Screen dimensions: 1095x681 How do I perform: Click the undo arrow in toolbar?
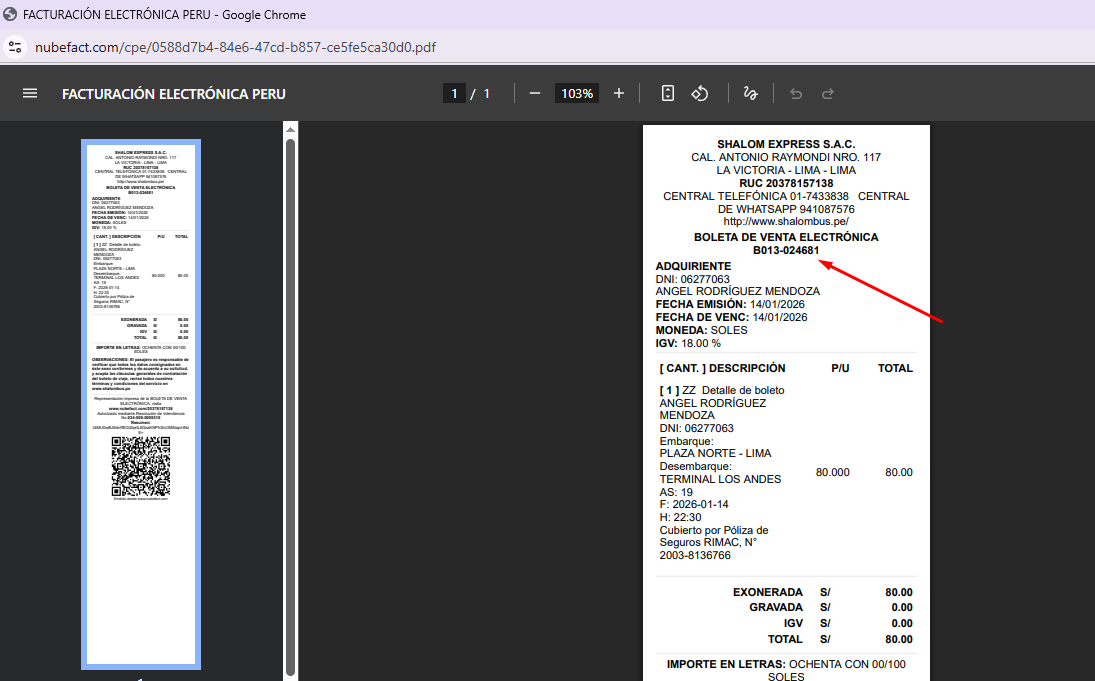point(796,93)
